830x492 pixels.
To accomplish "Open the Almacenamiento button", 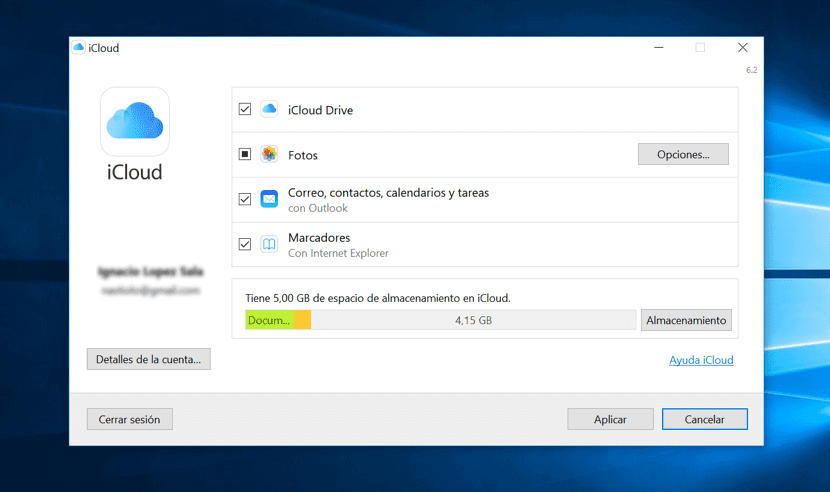I will coord(686,320).
